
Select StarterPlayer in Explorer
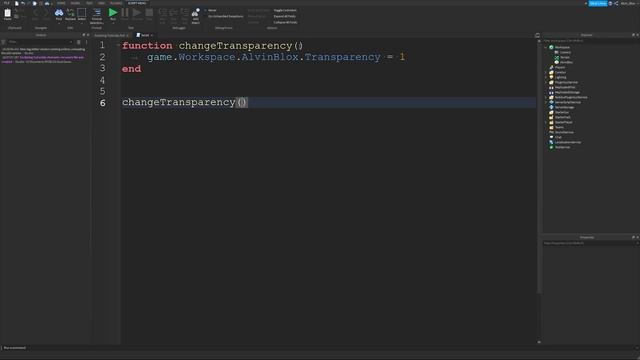pyautogui.click(x=563, y=122)
